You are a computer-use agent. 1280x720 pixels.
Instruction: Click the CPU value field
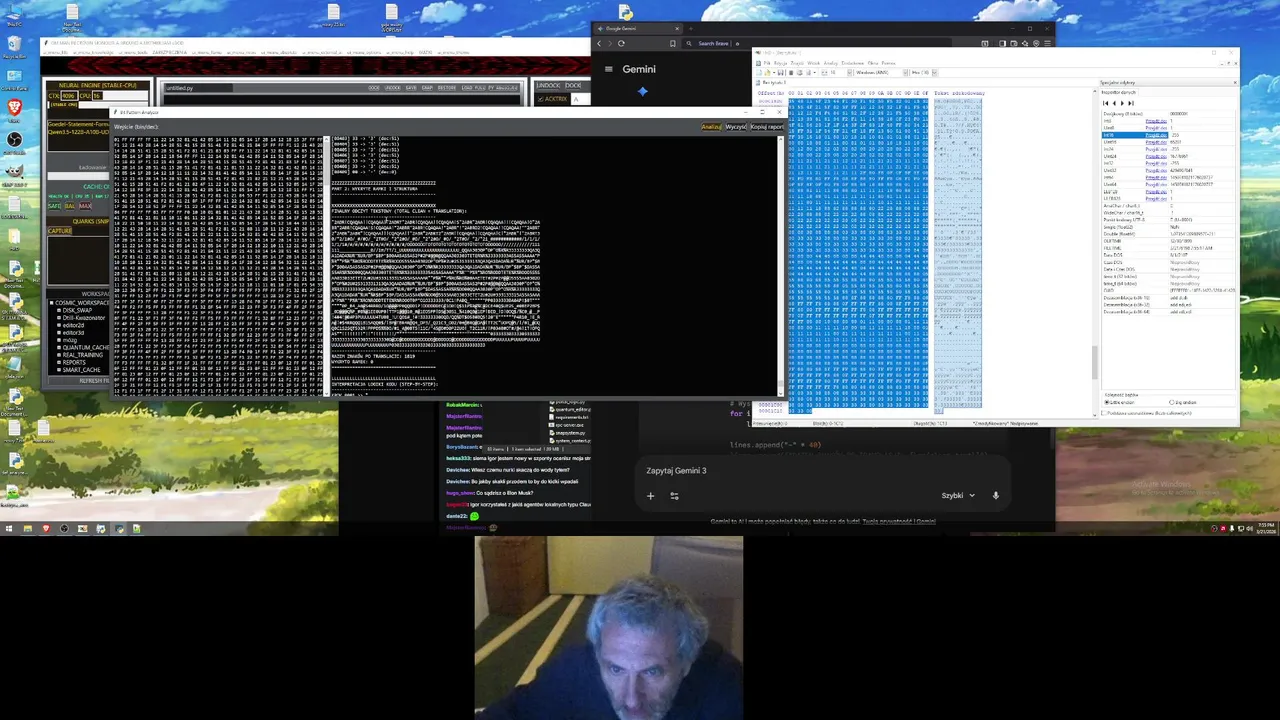[x=97, y=96]
